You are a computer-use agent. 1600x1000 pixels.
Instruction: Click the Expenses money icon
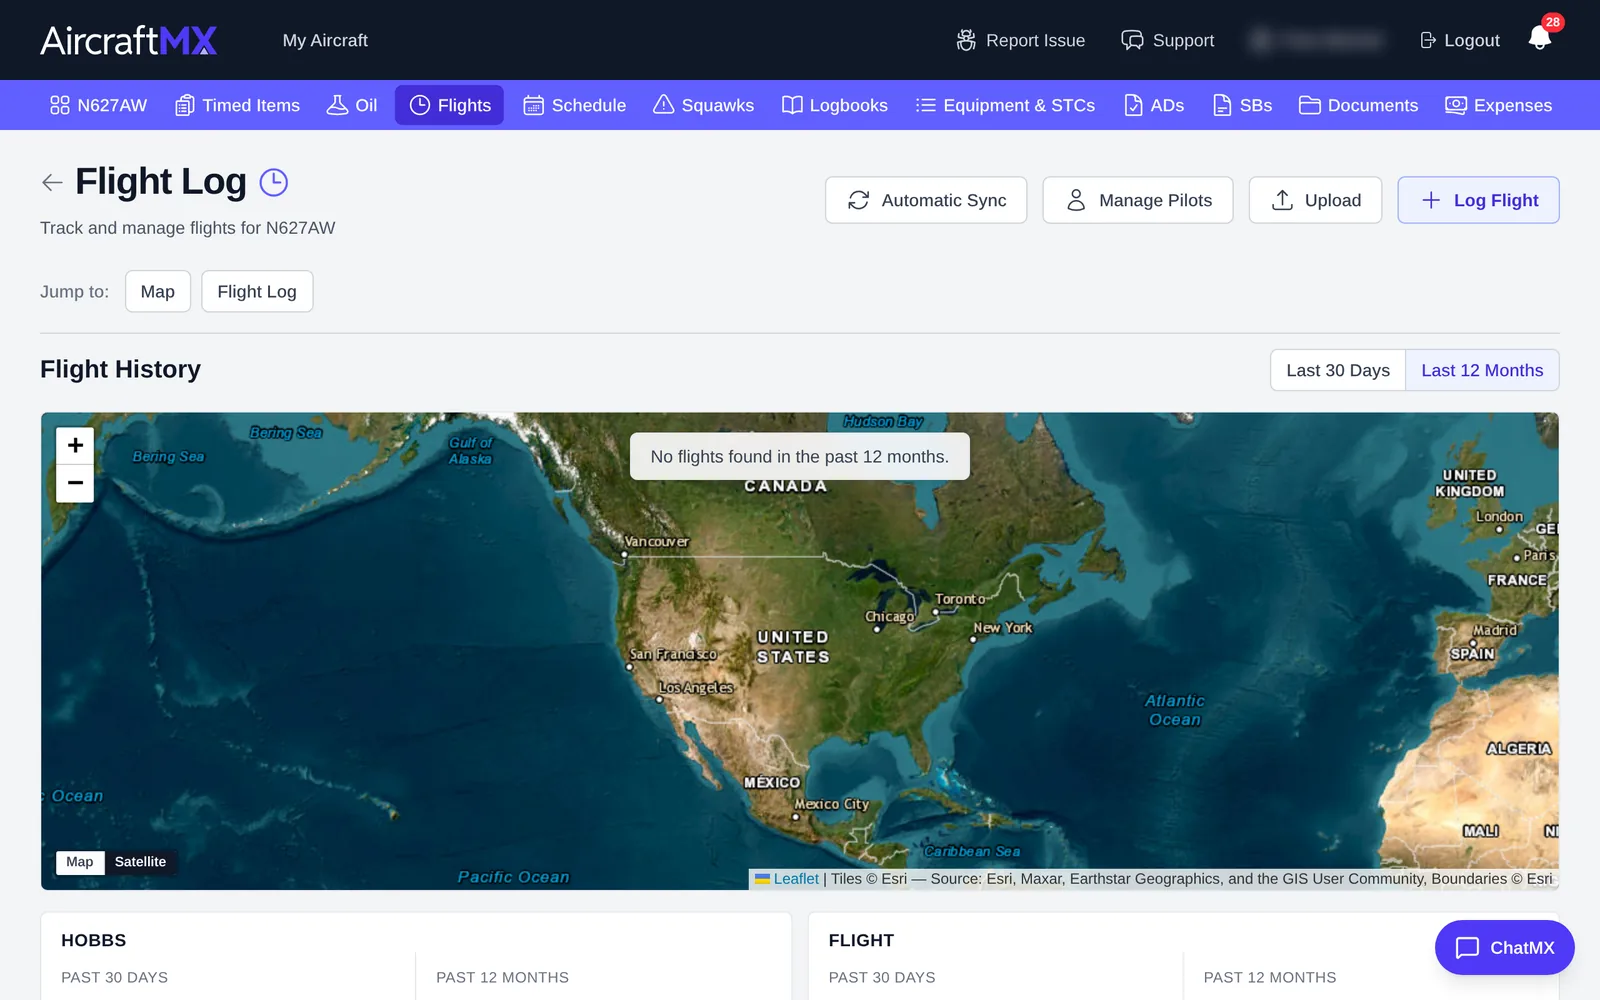coord(1456,105)
